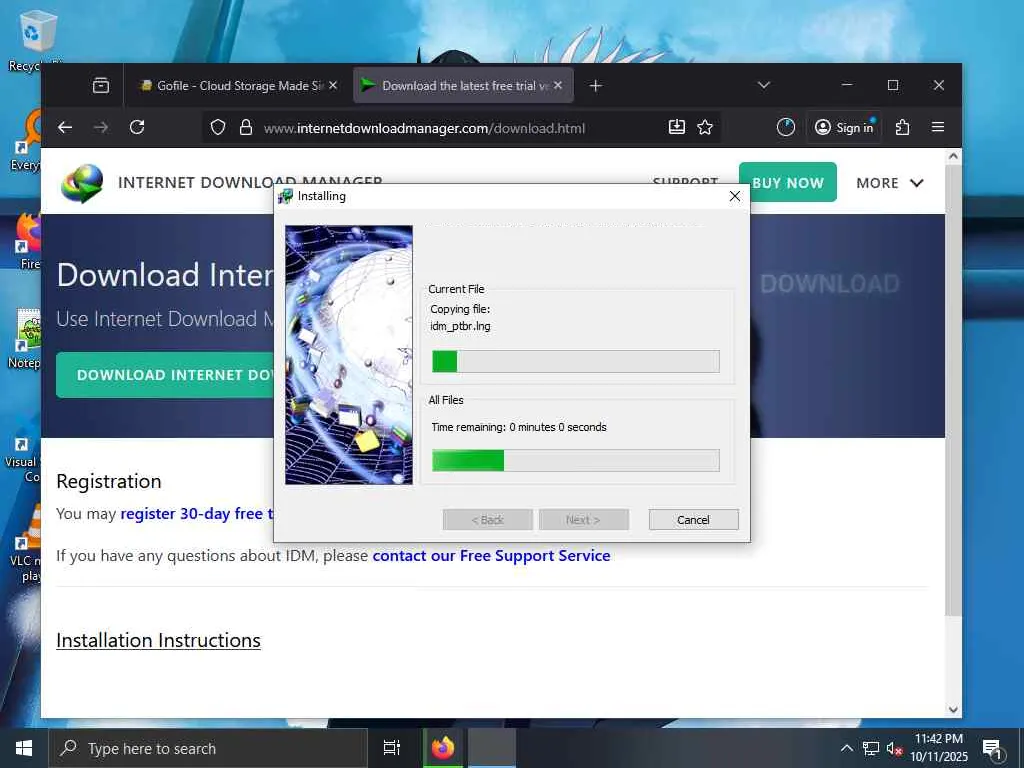Select the Notepad++ desktop shortcut
The height and width of the screenshot is (768, 1024).
coord(26,340)
